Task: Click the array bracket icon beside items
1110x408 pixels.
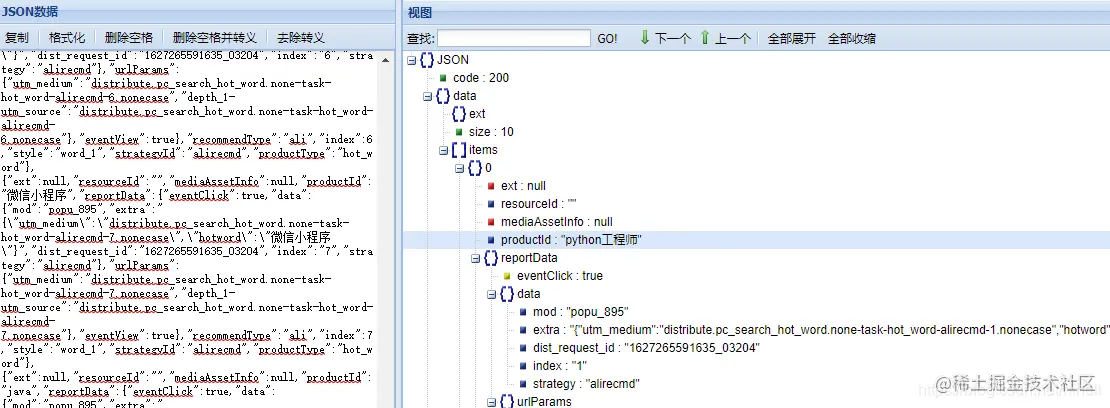Action: point(459,150)
